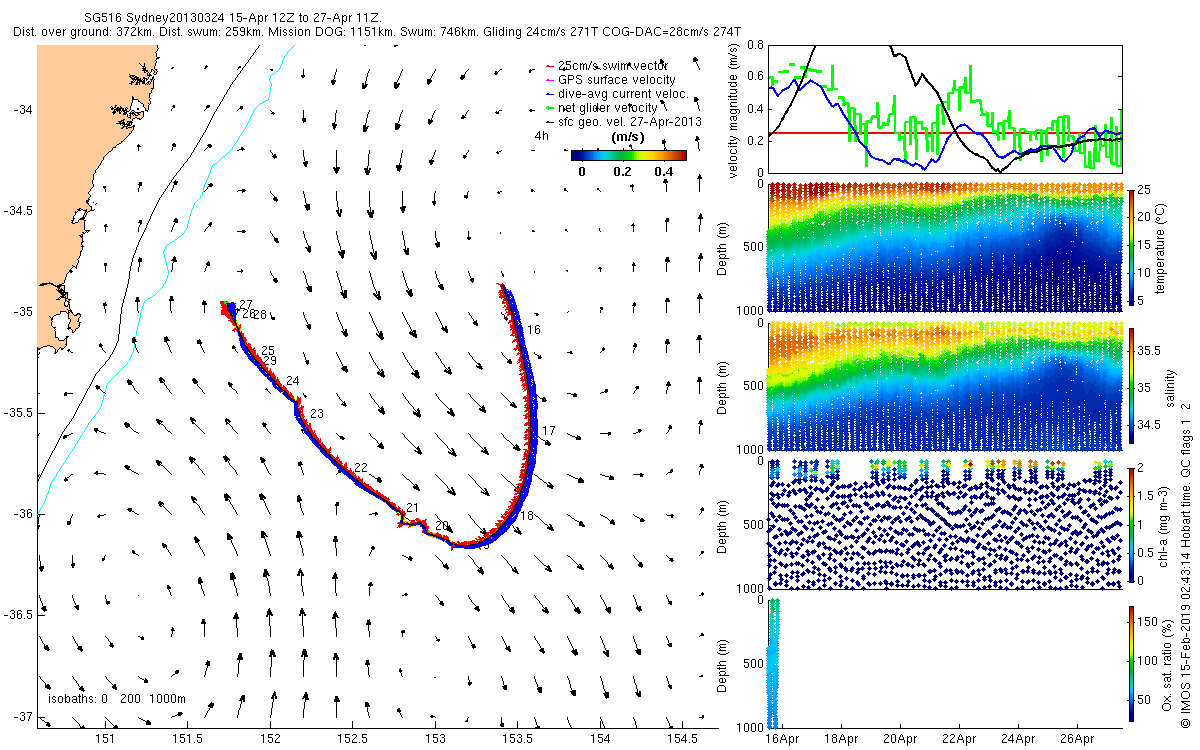Viewport: 1200px width, 750px height.
Task: Click the velocity (m/s) colorbar on the map
Action: pyautogui.click(x=628, y=155)
